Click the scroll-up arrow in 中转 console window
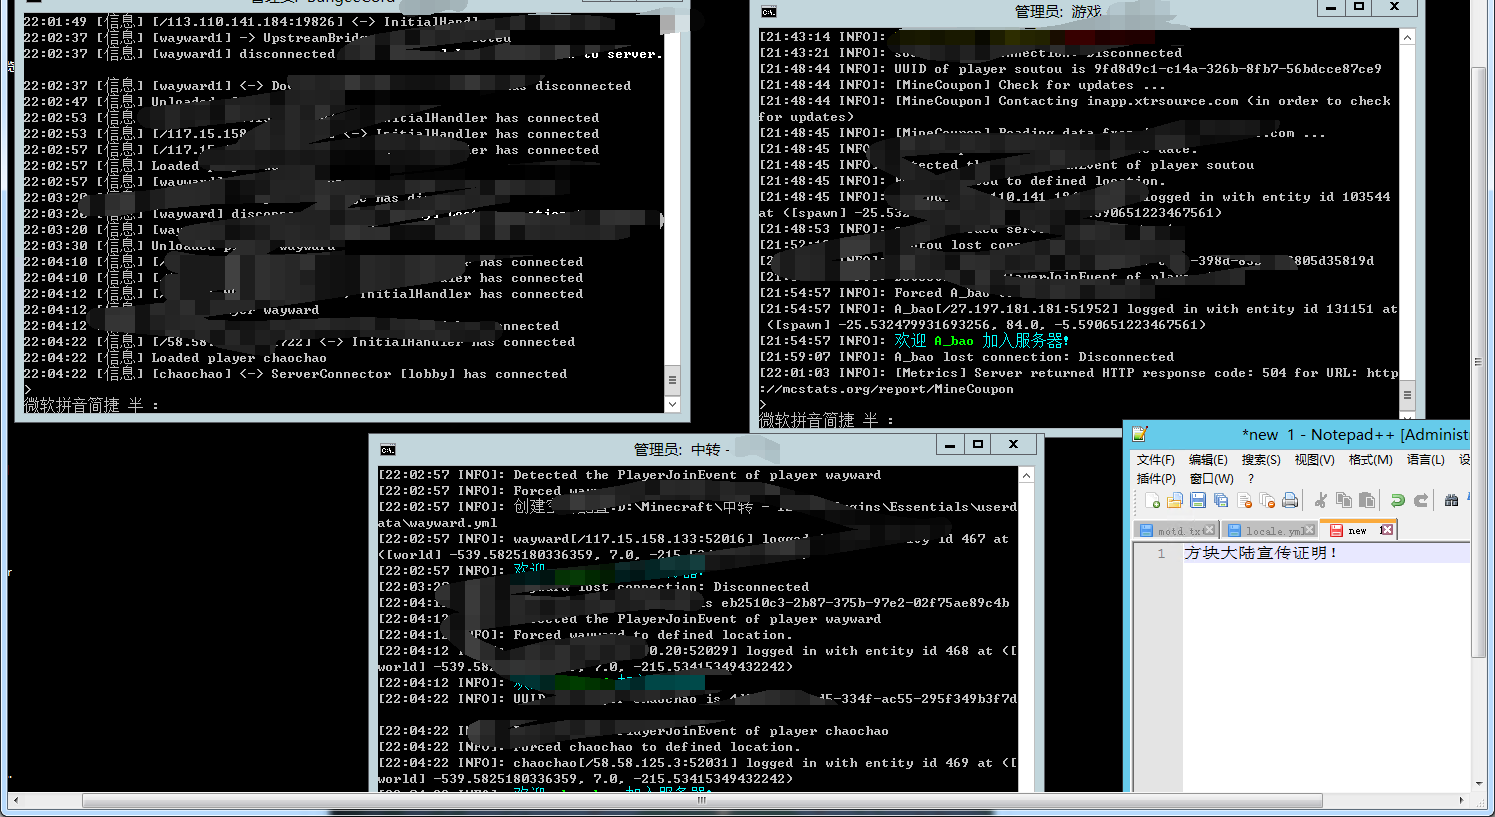This screenshot has height=817, width=1495. [x=1026, y=475]
